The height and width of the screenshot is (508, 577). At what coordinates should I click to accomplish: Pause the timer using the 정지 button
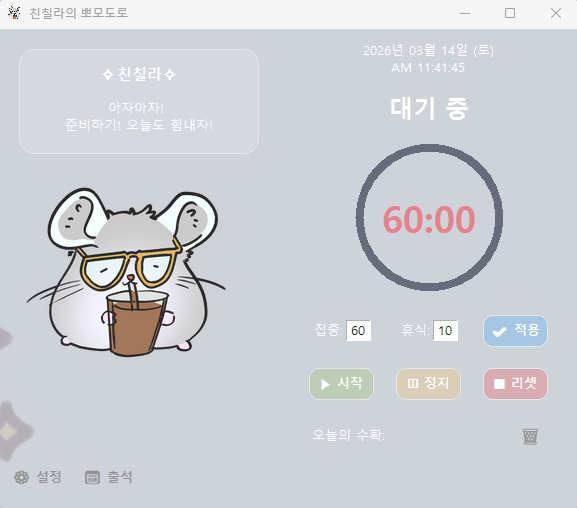(428, 384)
